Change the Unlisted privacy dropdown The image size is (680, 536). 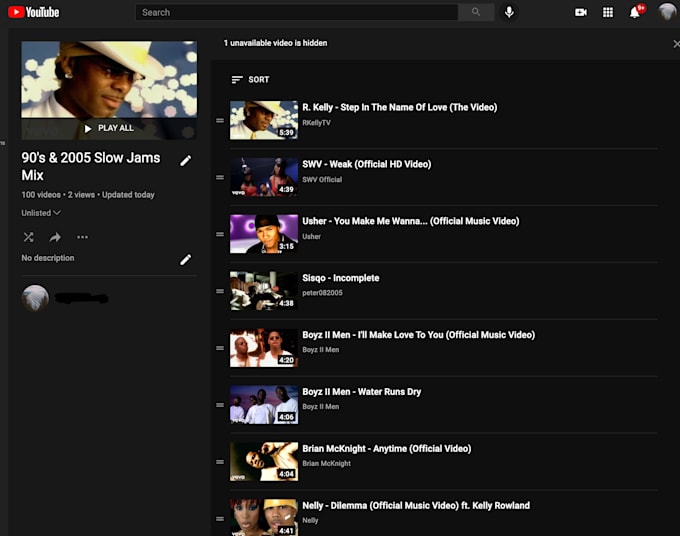(41, 213)
